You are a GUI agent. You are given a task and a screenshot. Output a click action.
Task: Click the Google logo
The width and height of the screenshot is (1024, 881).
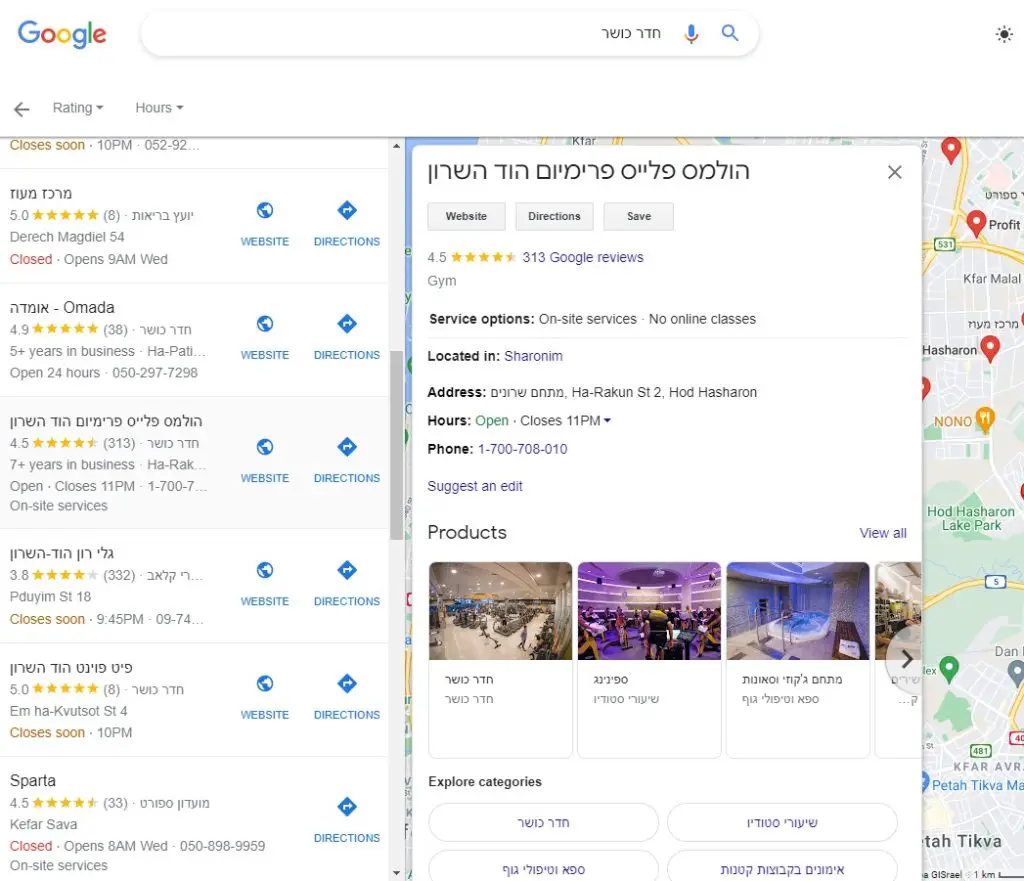[x=61, y=33]
